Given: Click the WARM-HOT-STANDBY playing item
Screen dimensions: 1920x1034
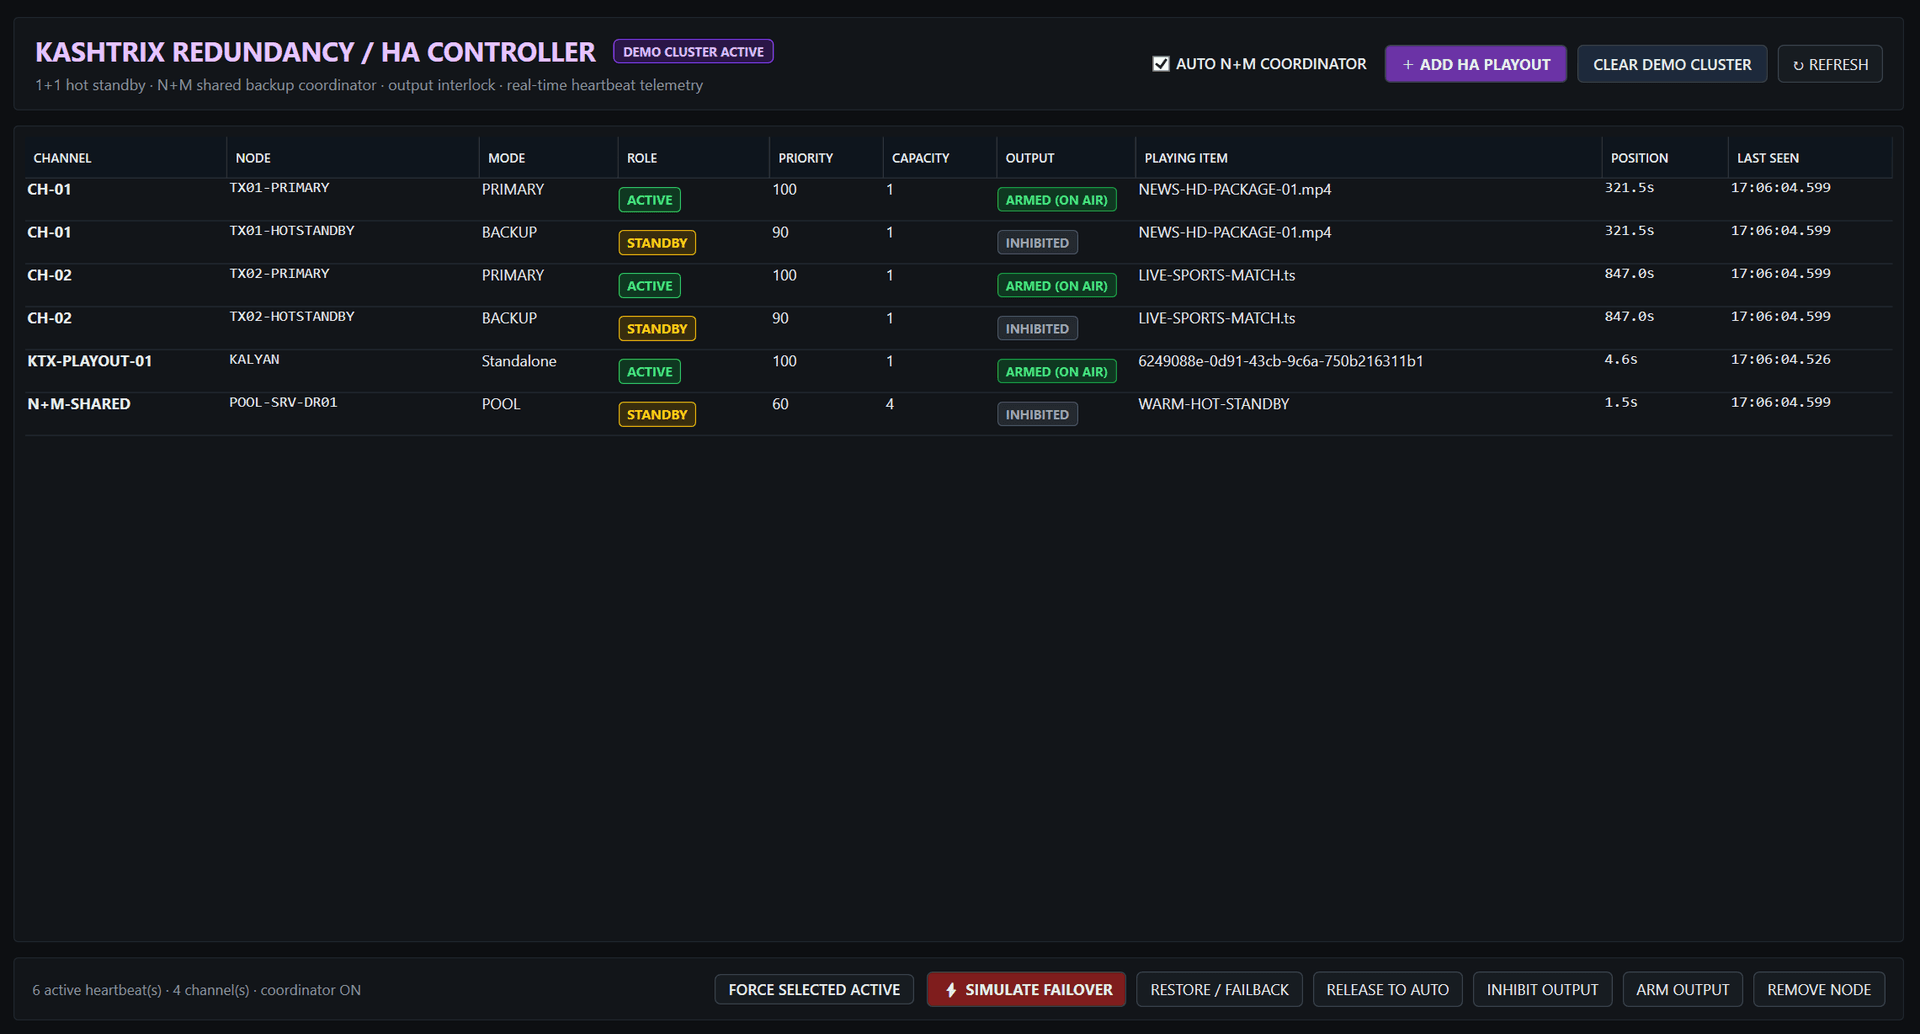Looking at the screenshot, I should pos(1213,404).
